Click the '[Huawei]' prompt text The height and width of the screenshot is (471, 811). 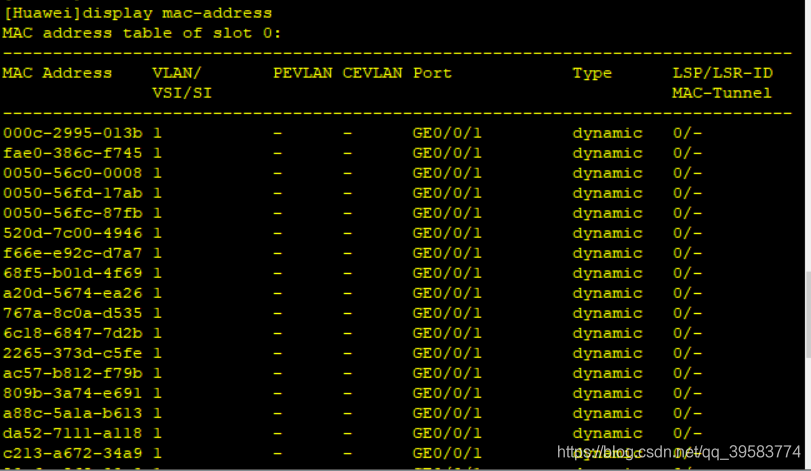click(x=42, y=13)
